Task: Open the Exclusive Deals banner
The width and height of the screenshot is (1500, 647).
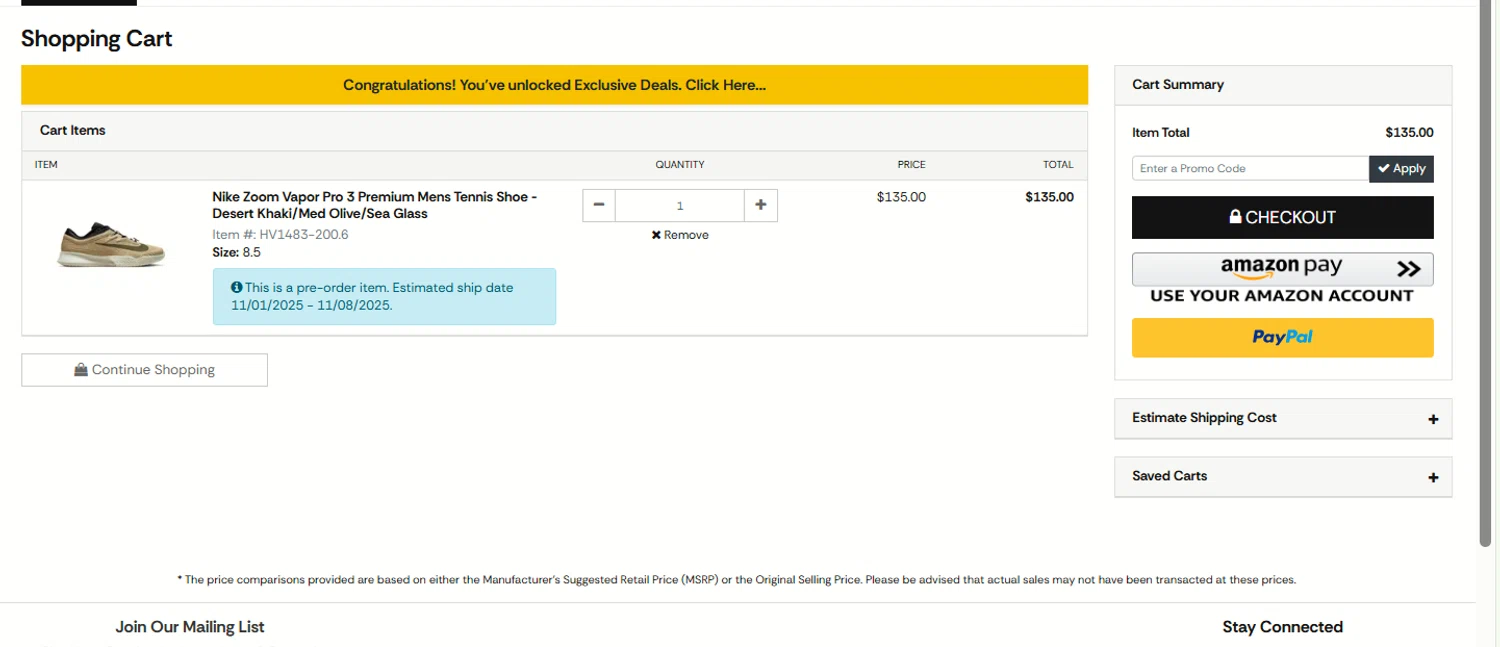Action: coord(554,85)
